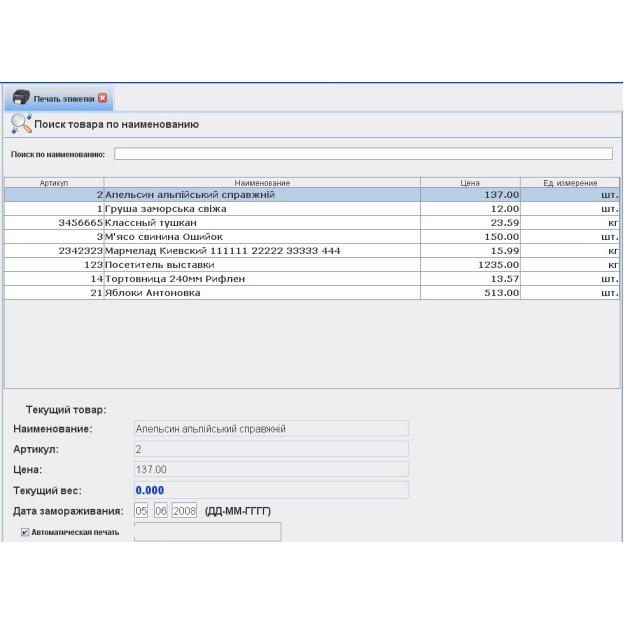
Task: Click price cell 13.57
Action: click(x=470, y=279)
